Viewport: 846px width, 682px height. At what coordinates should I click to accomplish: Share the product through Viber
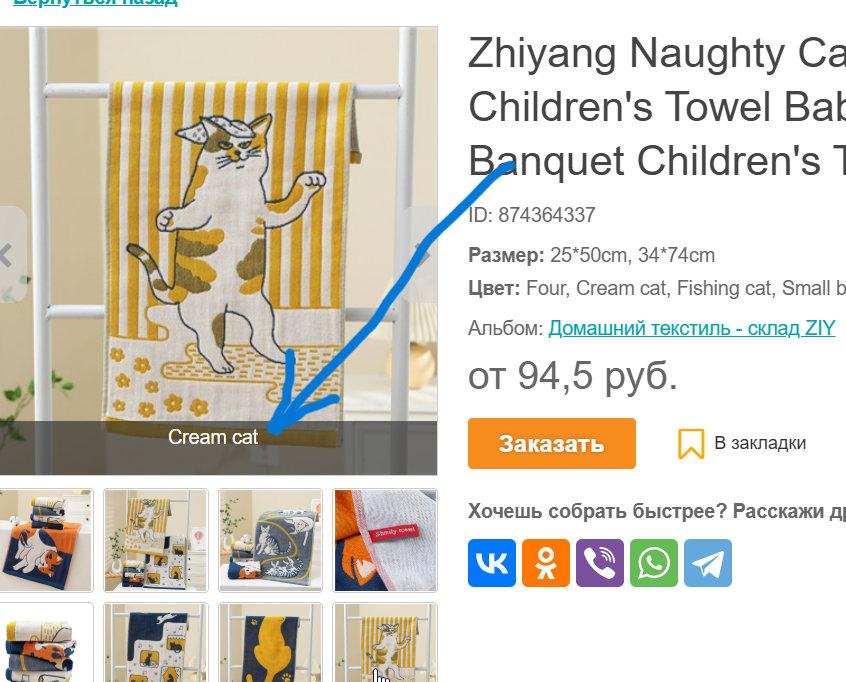[x=599, y=563]
